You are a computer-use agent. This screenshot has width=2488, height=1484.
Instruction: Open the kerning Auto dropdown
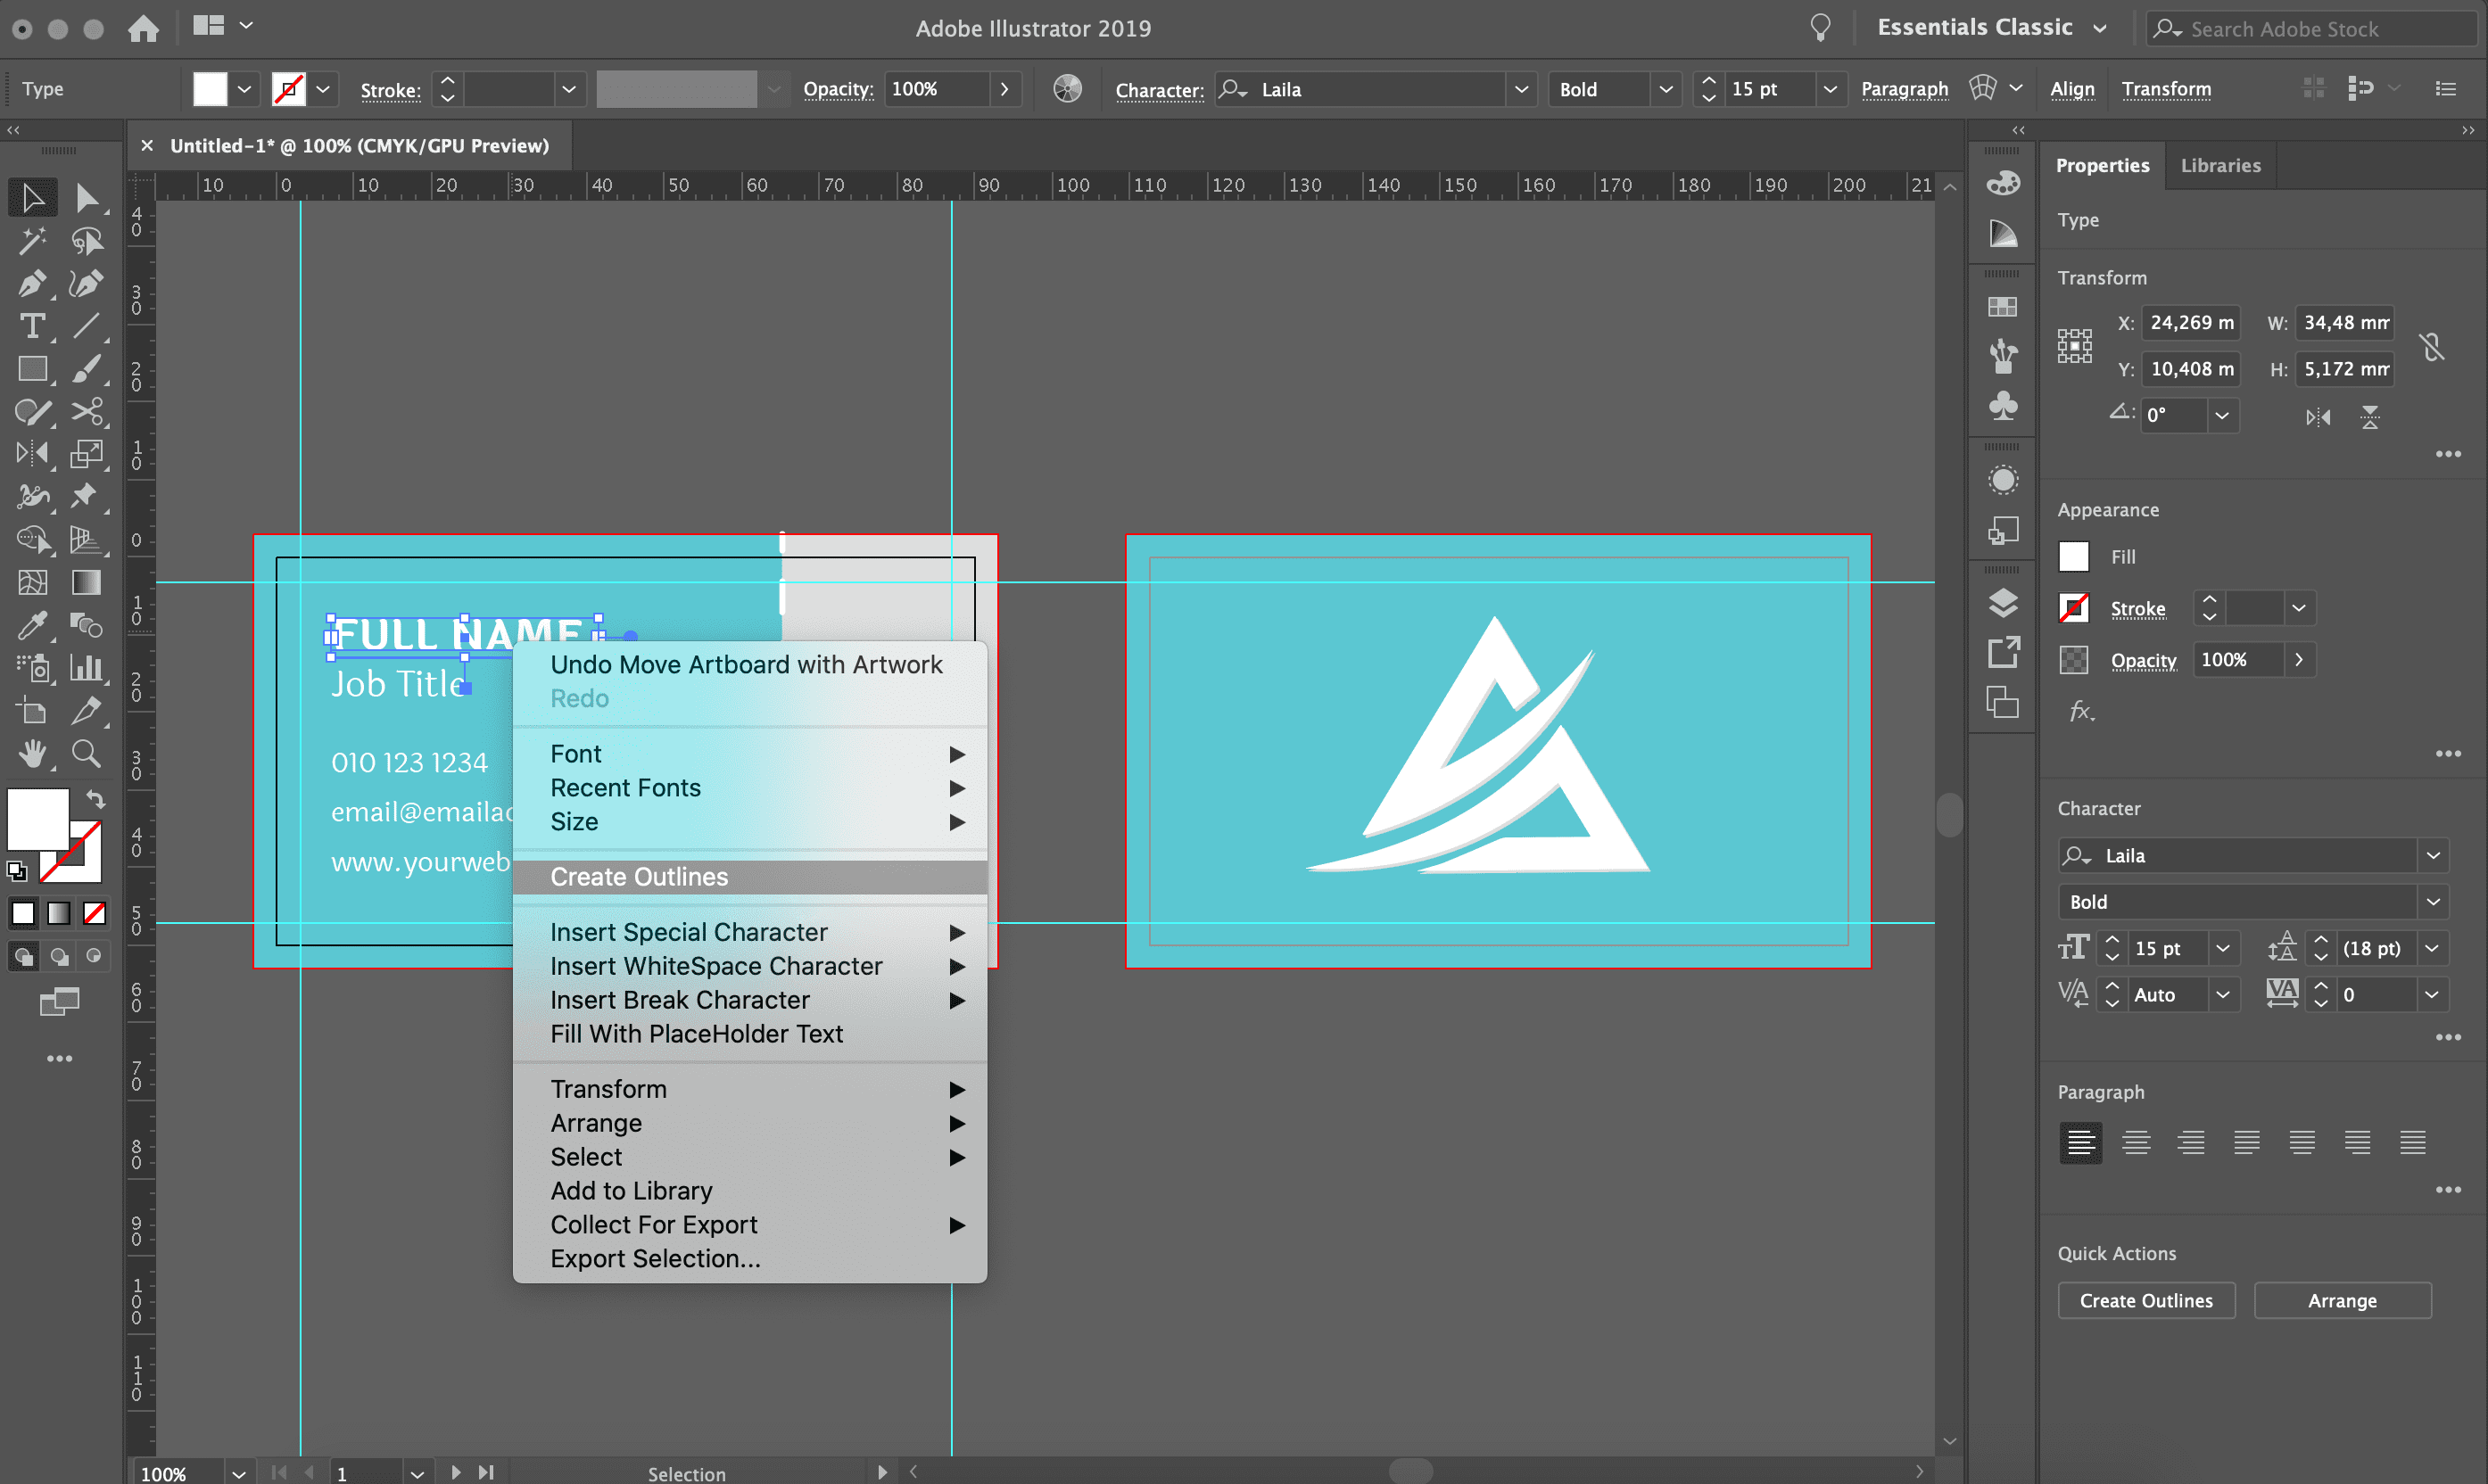2222,994
